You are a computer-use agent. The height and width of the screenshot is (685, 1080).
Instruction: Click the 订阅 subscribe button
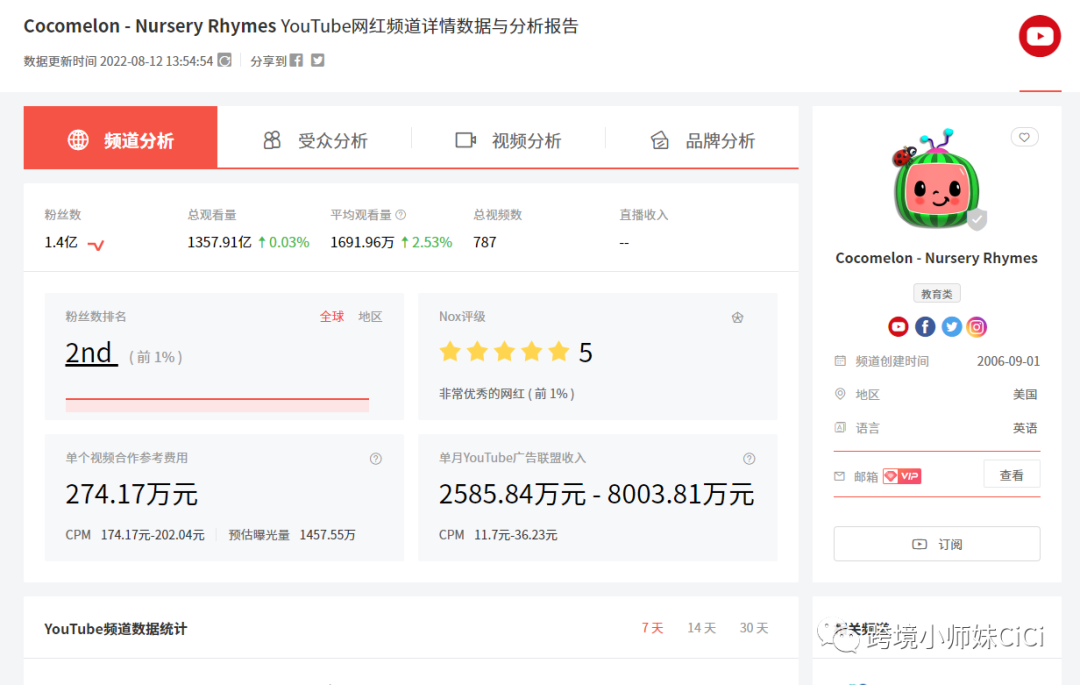click(936, 544)
